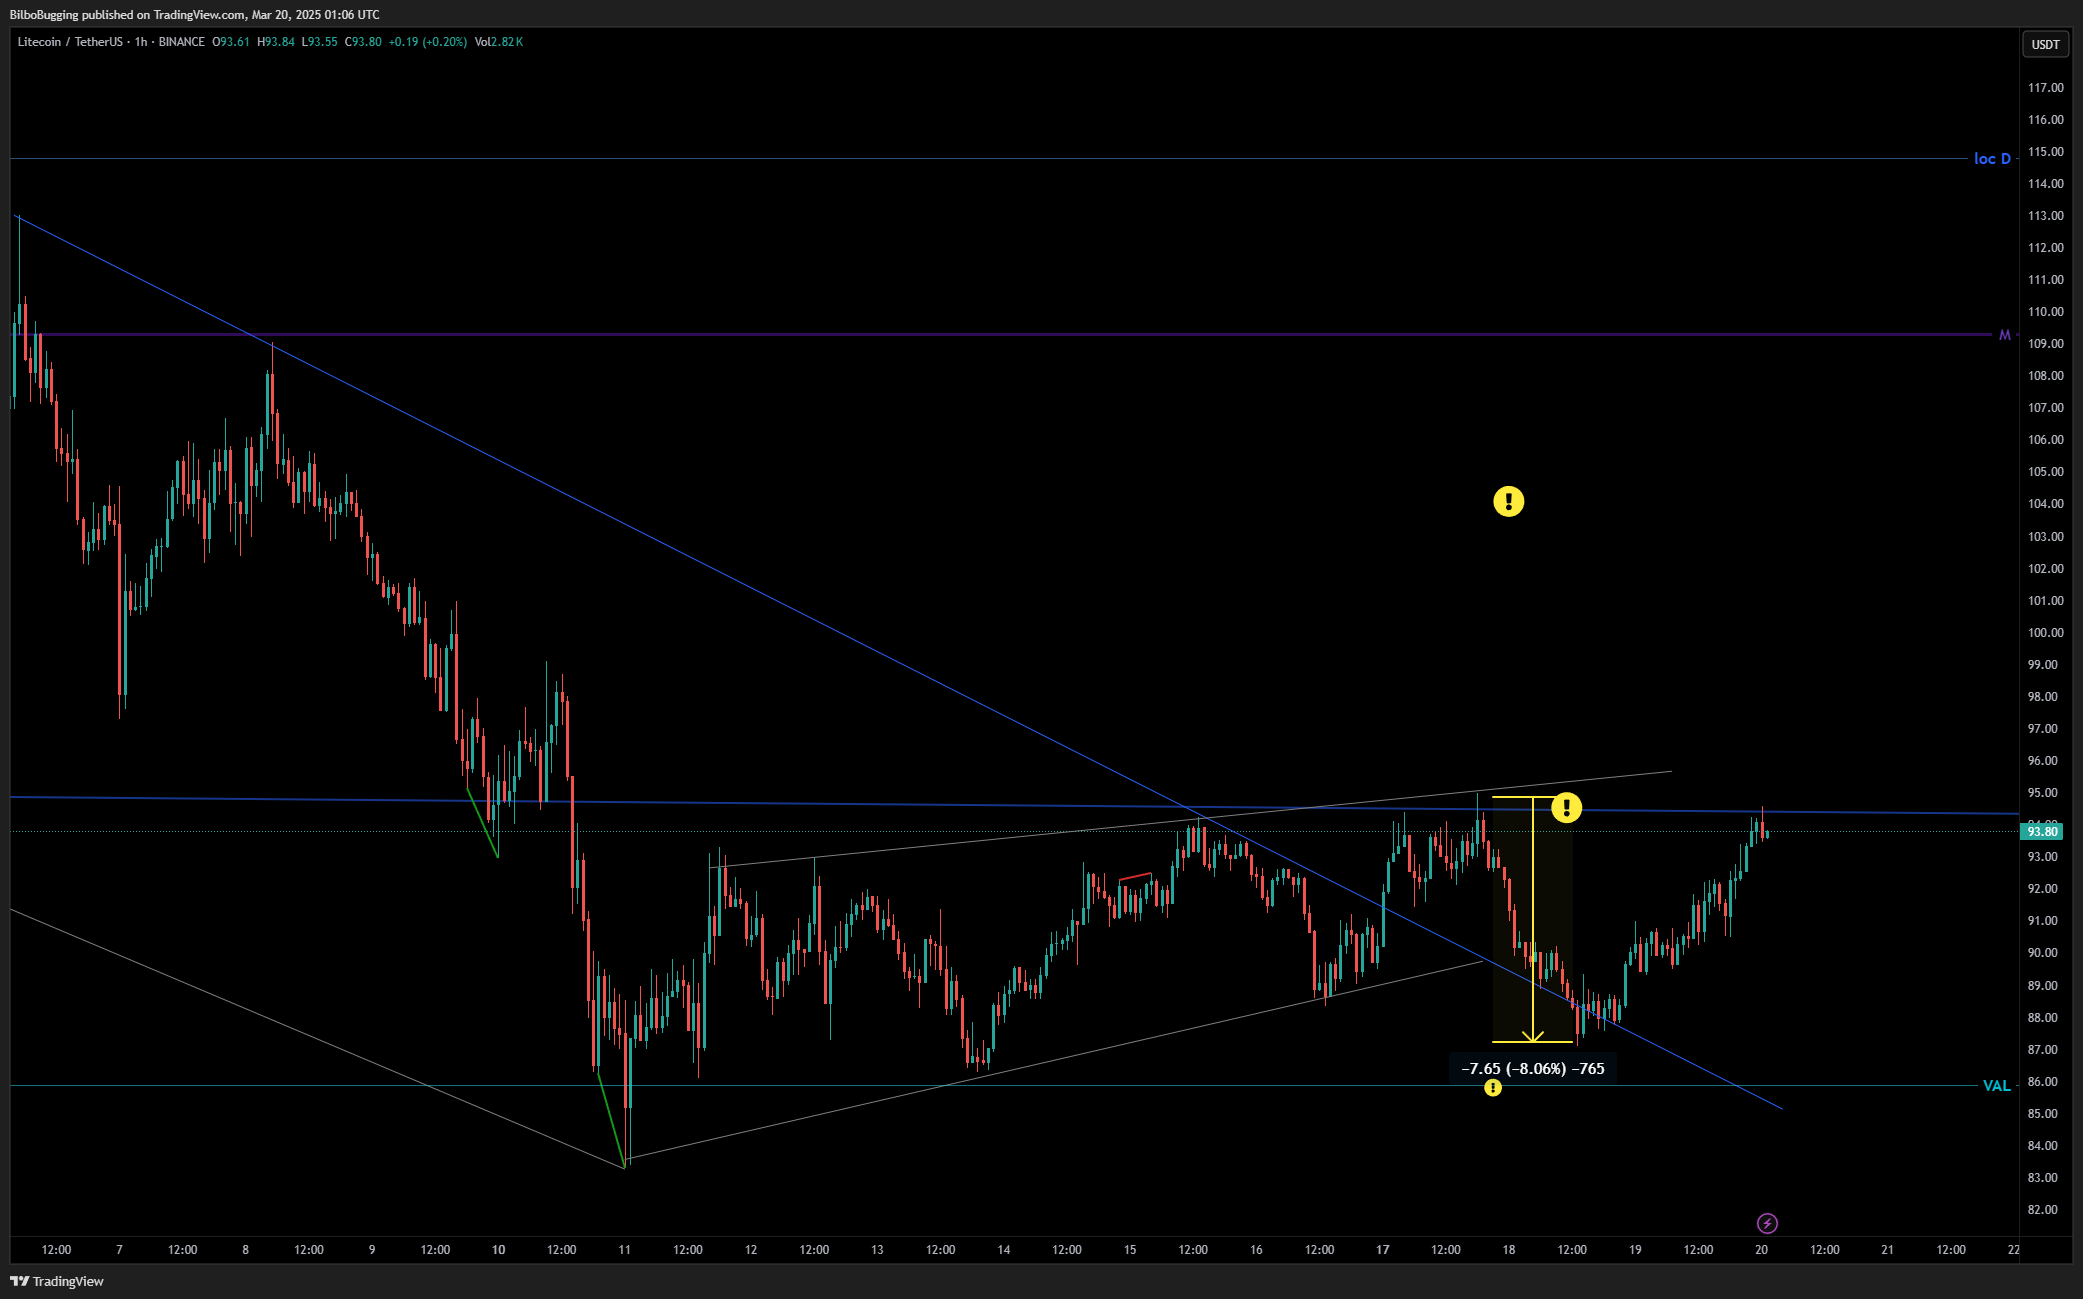
Task: Click the BilboBugging published header text
Action: pos(194,14)
